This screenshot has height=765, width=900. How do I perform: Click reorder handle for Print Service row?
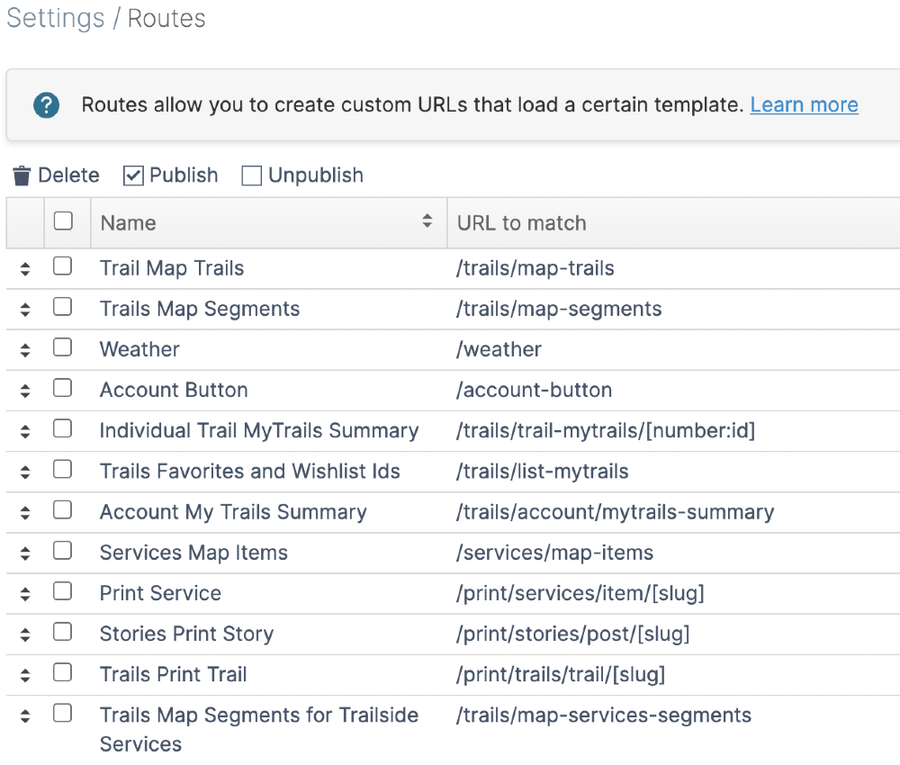[x=25, y=594]
